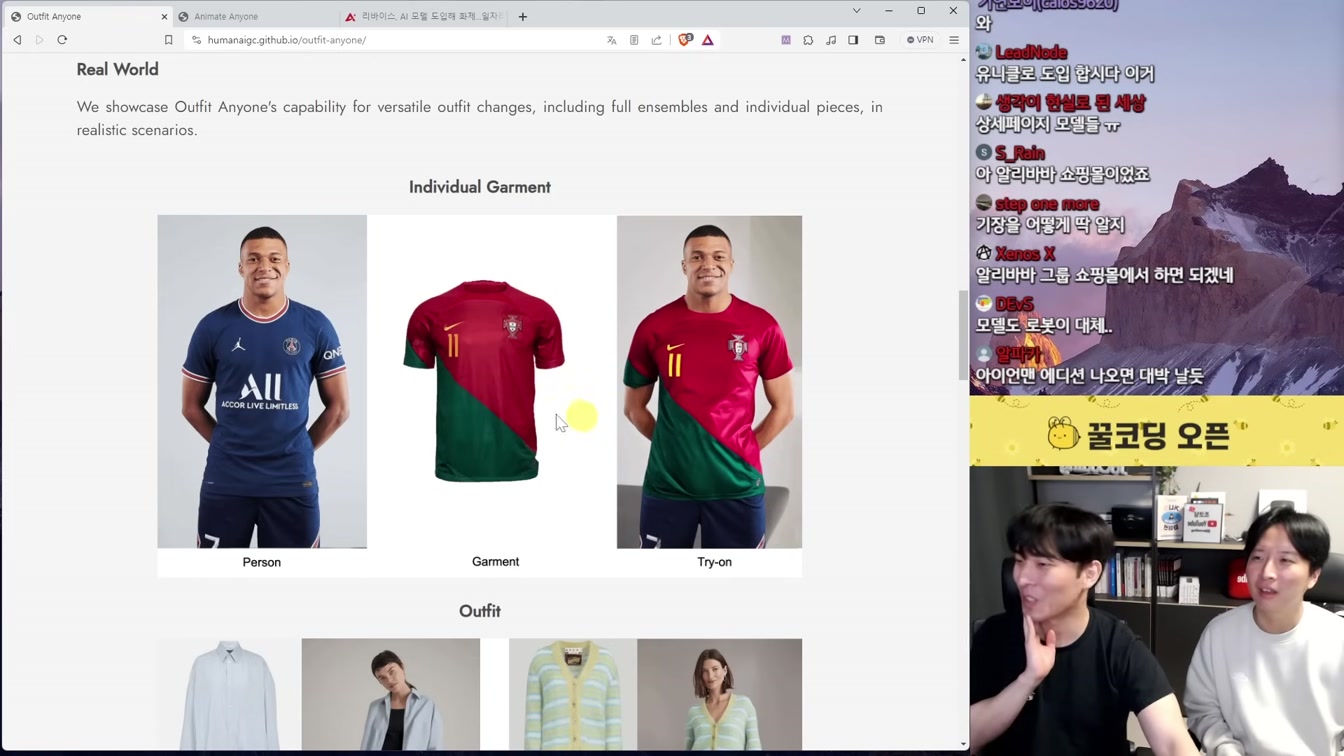1344x756 pixels.
Task: Click chat username Xenos X
Action: 1024,254
